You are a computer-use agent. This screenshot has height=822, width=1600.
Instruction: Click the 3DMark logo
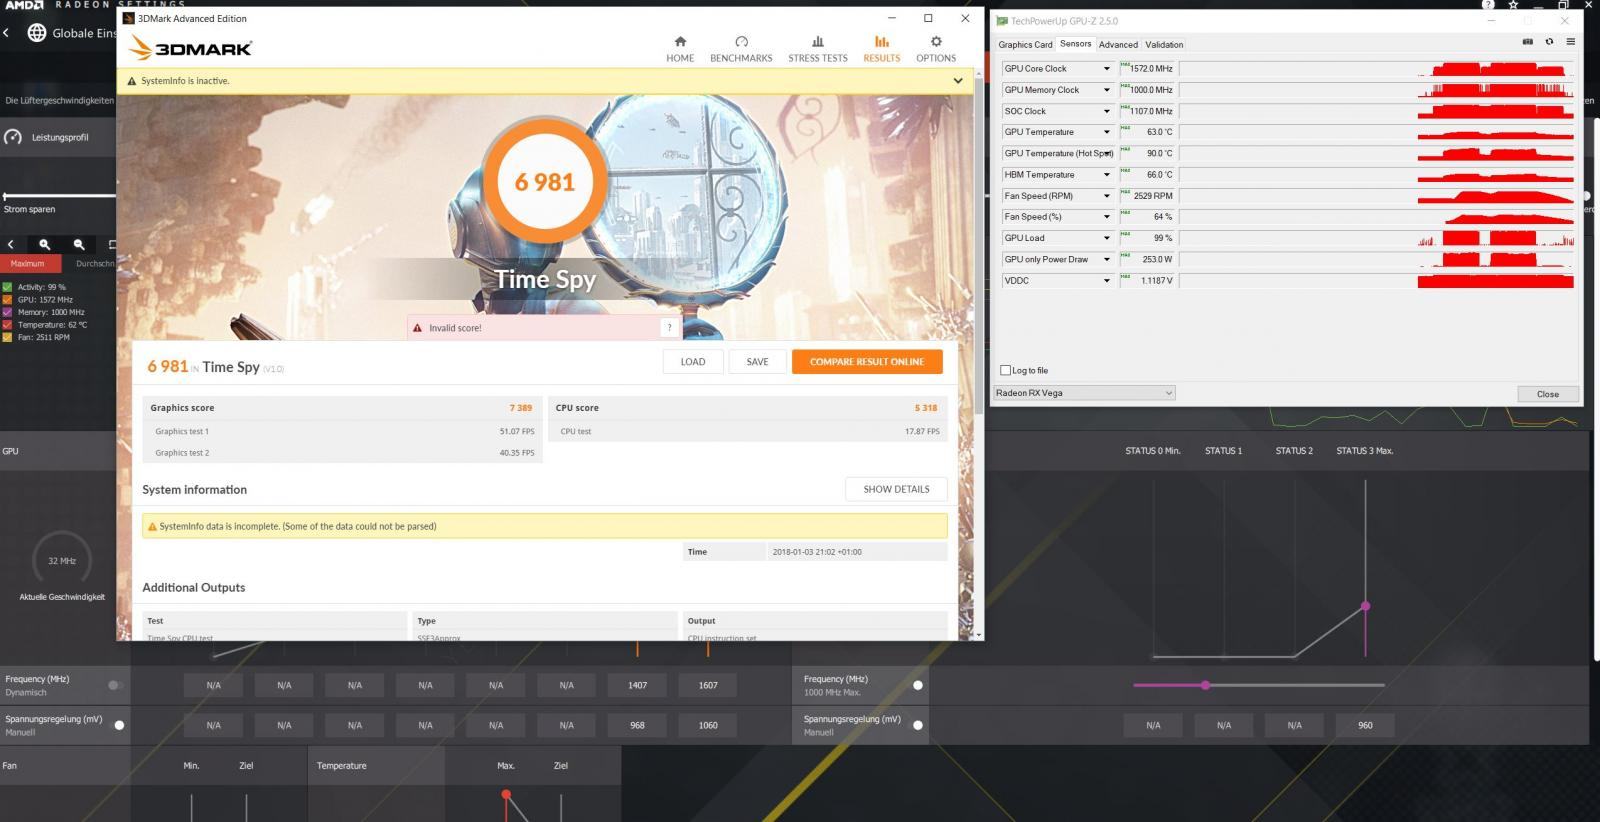[191, 47]
